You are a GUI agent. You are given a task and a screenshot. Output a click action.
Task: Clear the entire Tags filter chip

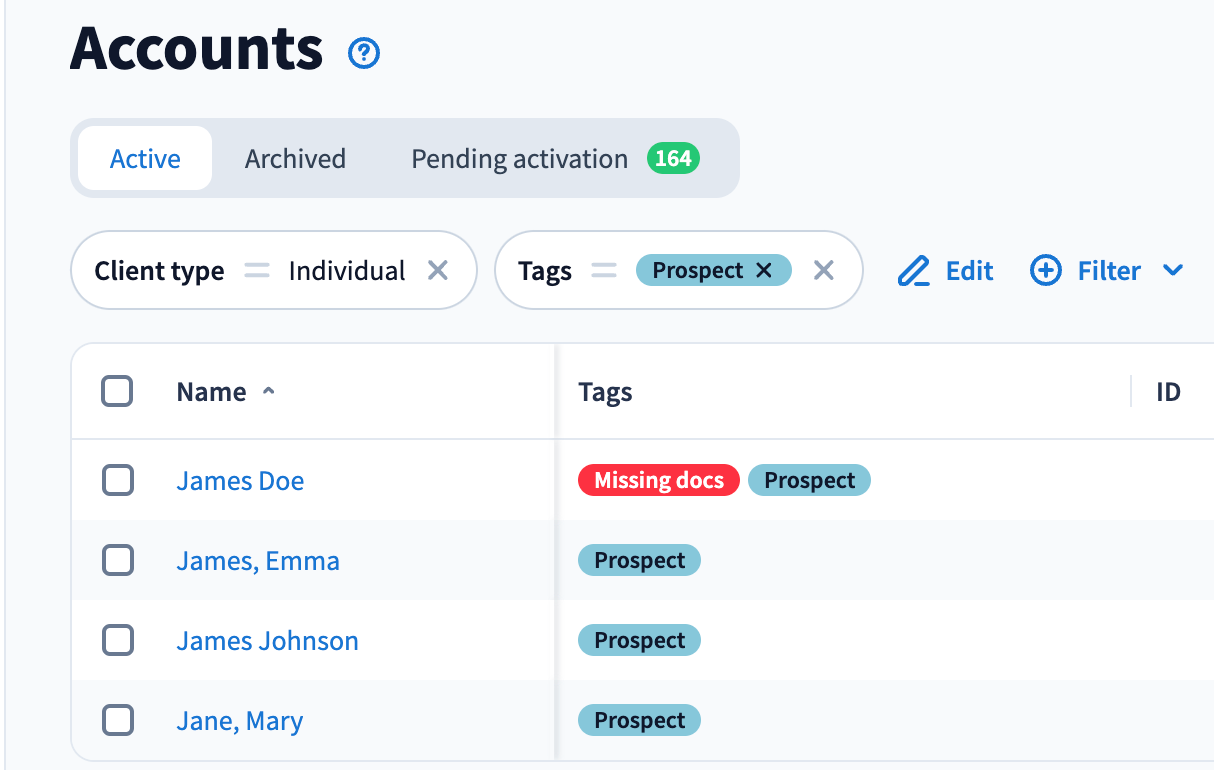(823, 271)
